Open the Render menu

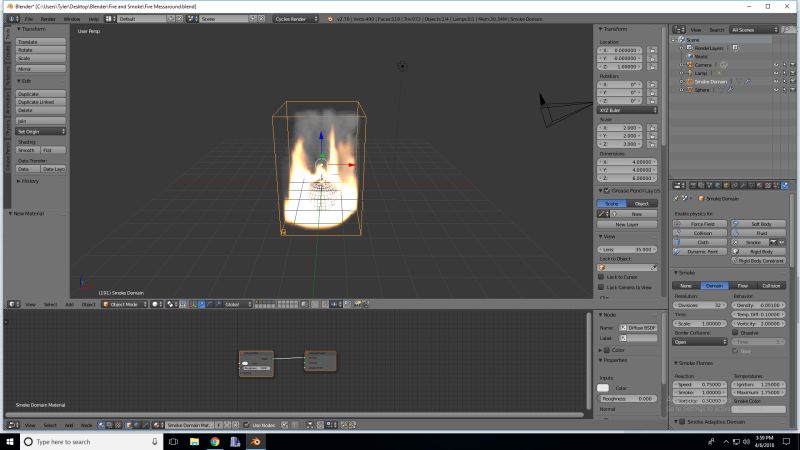coord(48,19)
